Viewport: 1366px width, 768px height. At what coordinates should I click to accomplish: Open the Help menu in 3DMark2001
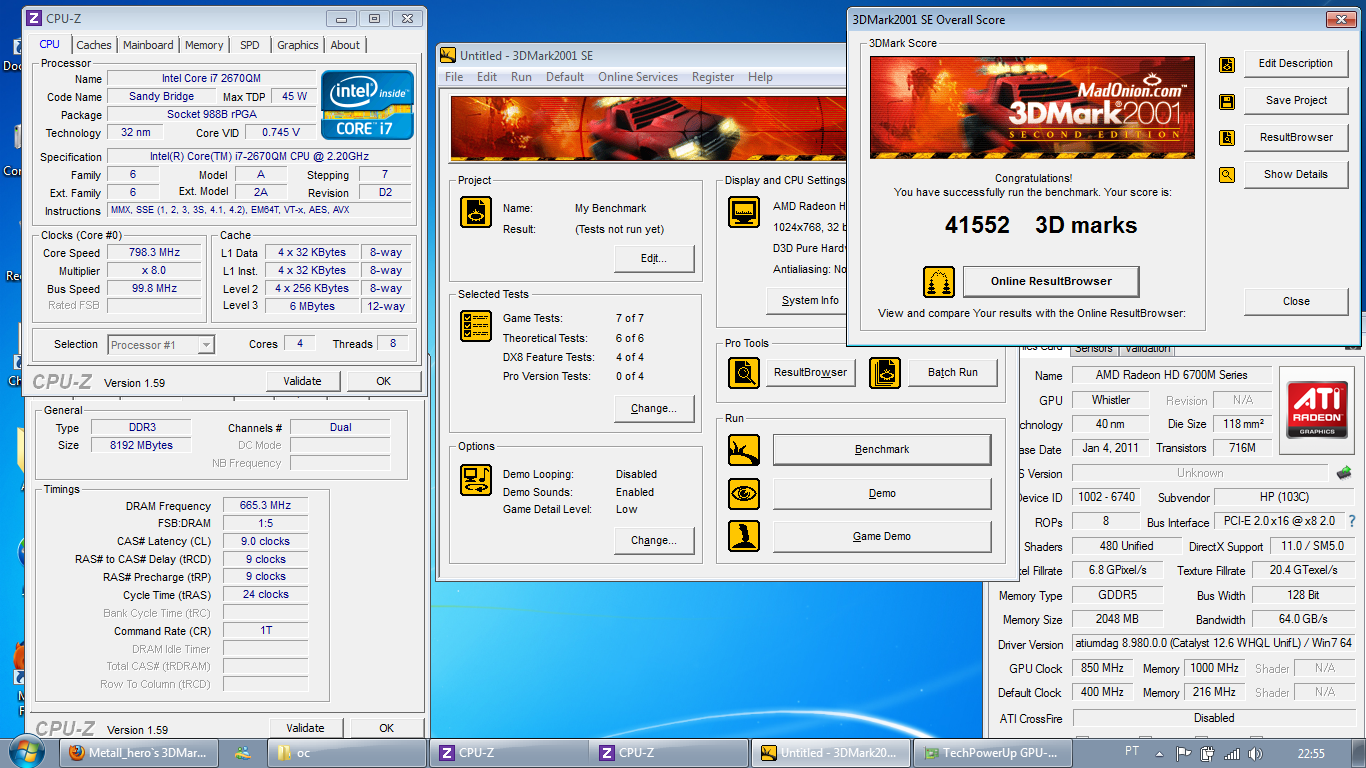(760, 77)
